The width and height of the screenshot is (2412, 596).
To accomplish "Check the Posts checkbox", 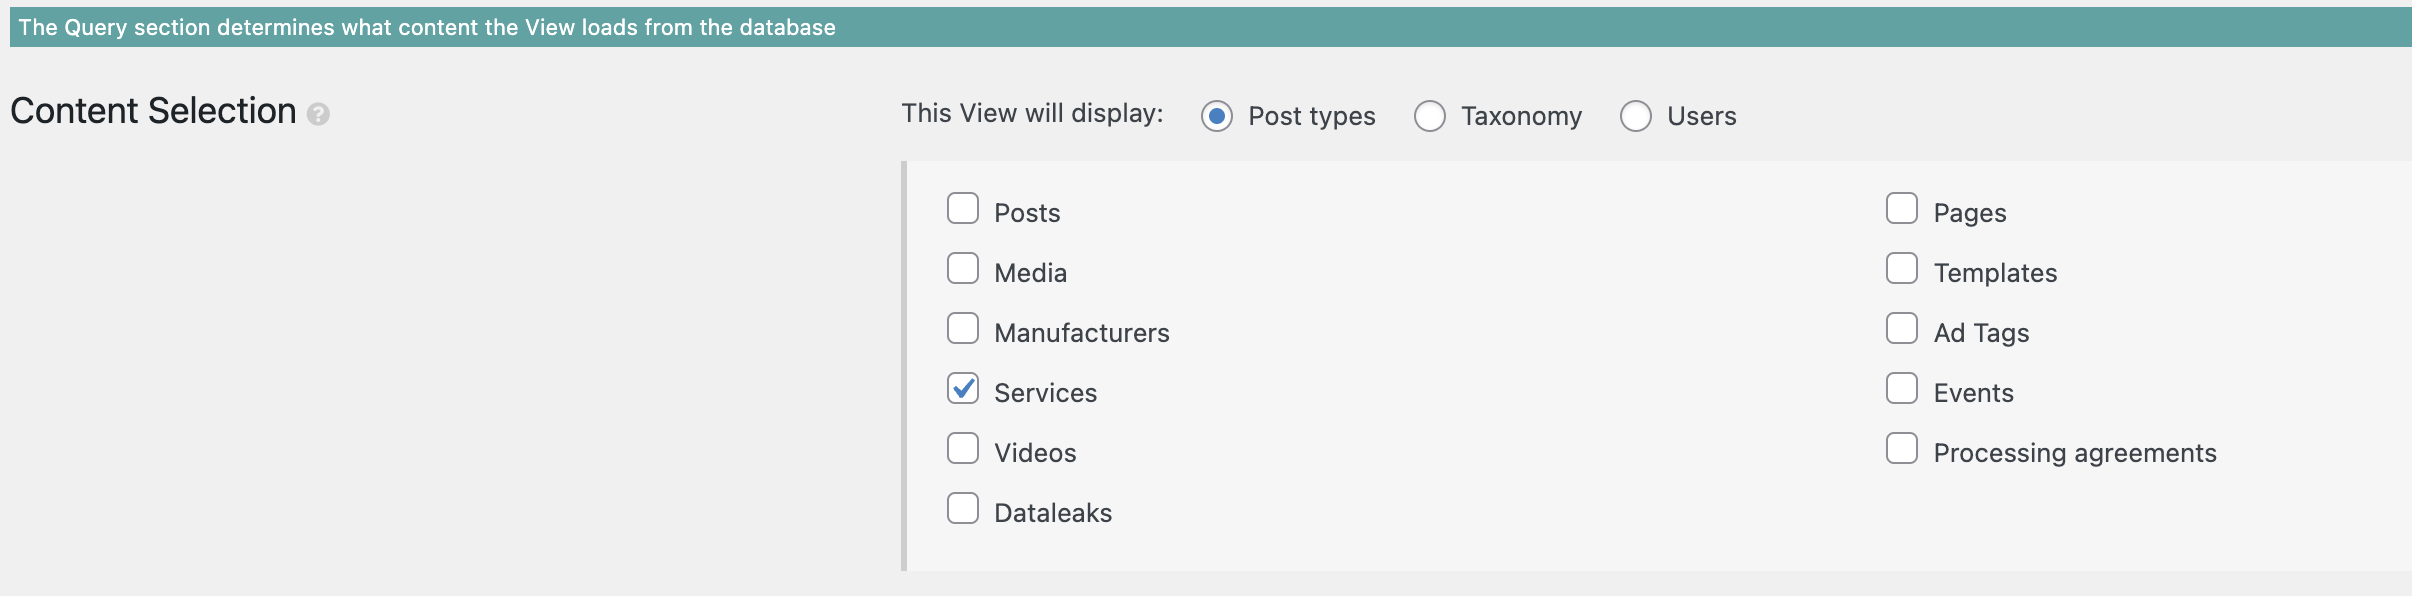I will 962,208.
